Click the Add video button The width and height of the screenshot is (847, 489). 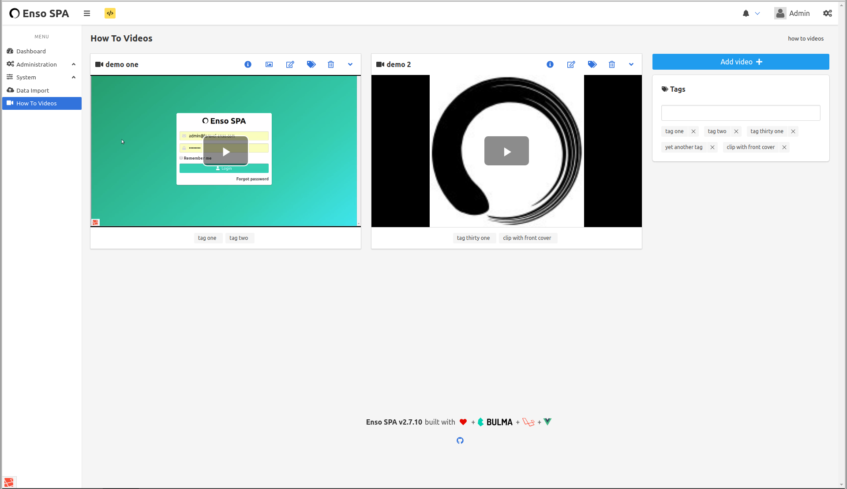741,62
